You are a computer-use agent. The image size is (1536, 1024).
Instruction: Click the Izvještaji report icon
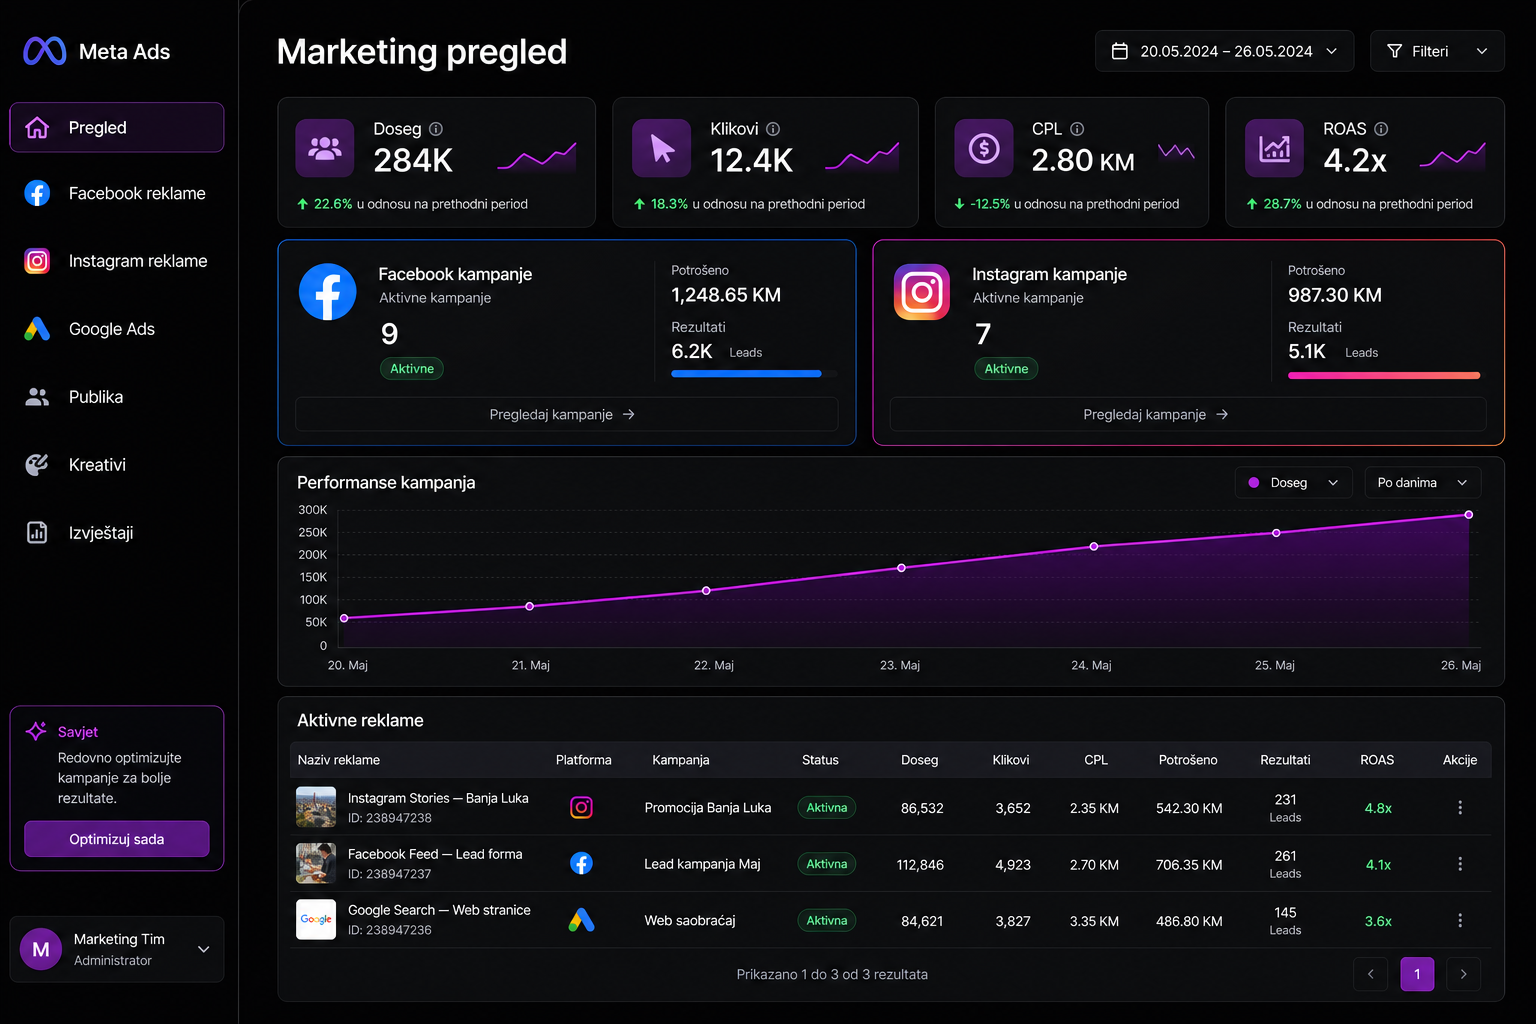[x=37, y=533]
